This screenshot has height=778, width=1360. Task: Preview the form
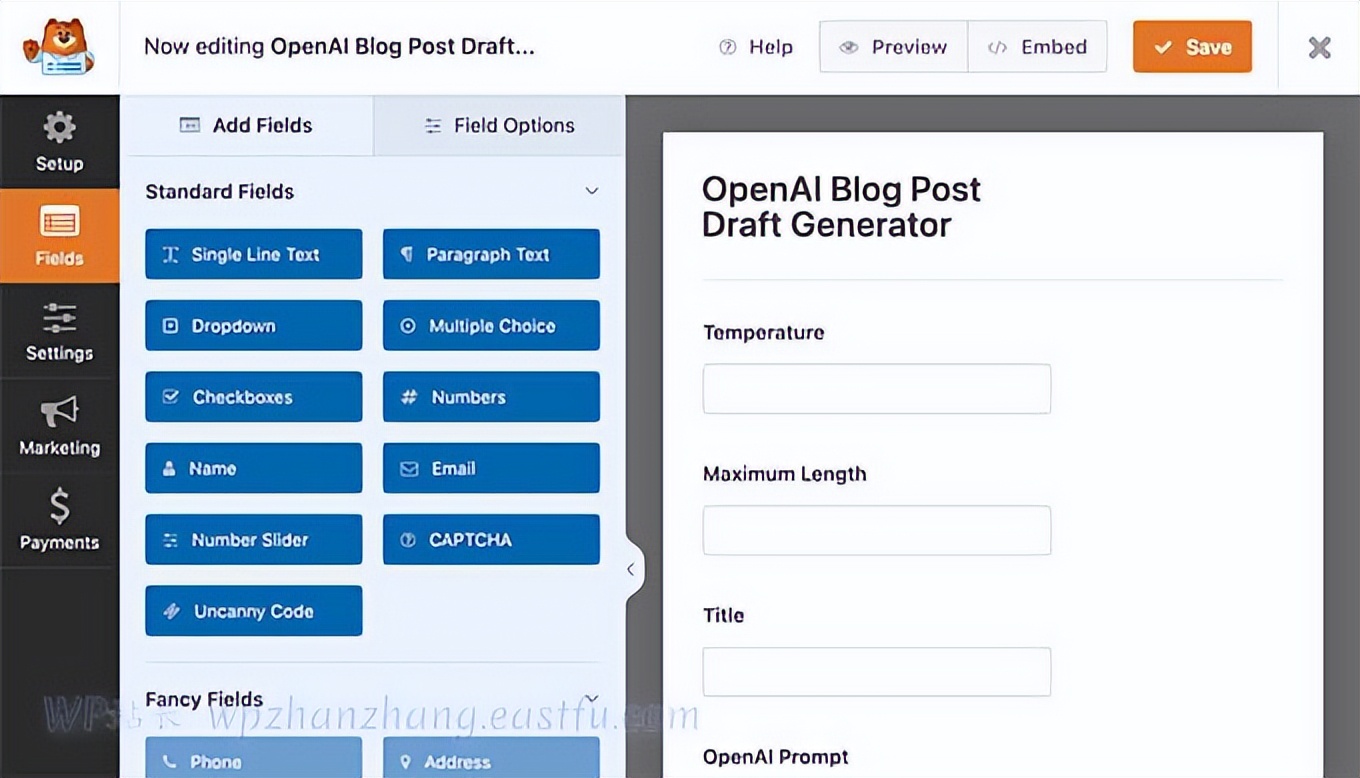tap(894, 47)
